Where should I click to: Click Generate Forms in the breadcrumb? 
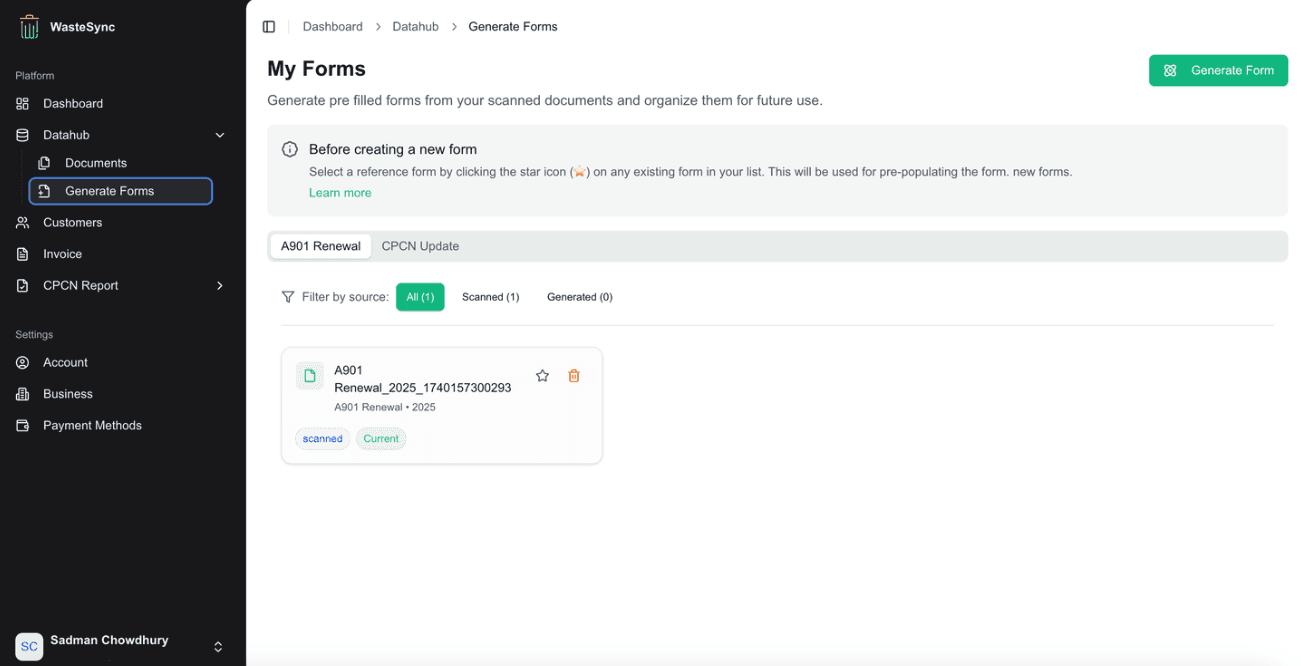click(x=513, y=27)
